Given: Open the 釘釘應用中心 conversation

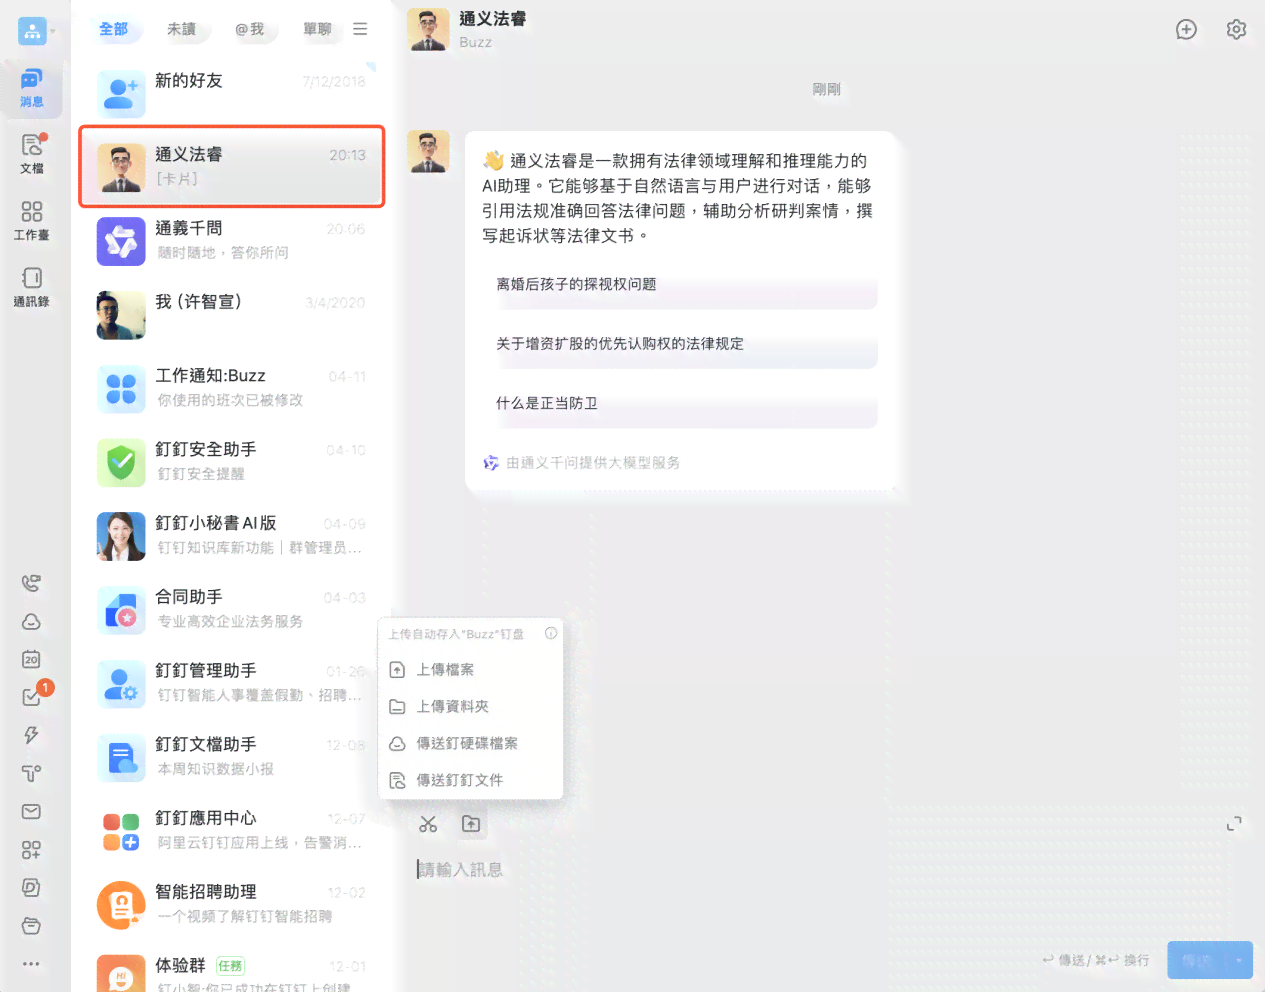Looking at the screenshot, I should coord(232,830).
